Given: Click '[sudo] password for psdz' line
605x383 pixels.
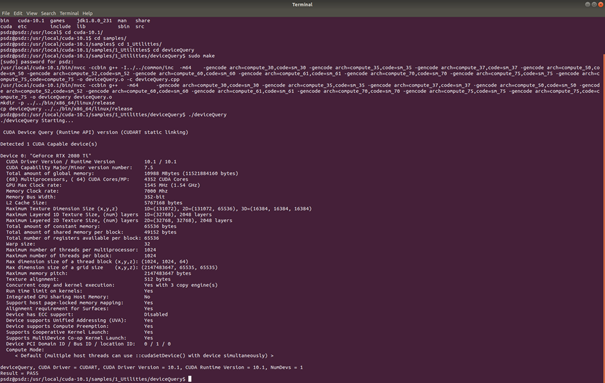Looking at the screenshot, I should (37, 62).
